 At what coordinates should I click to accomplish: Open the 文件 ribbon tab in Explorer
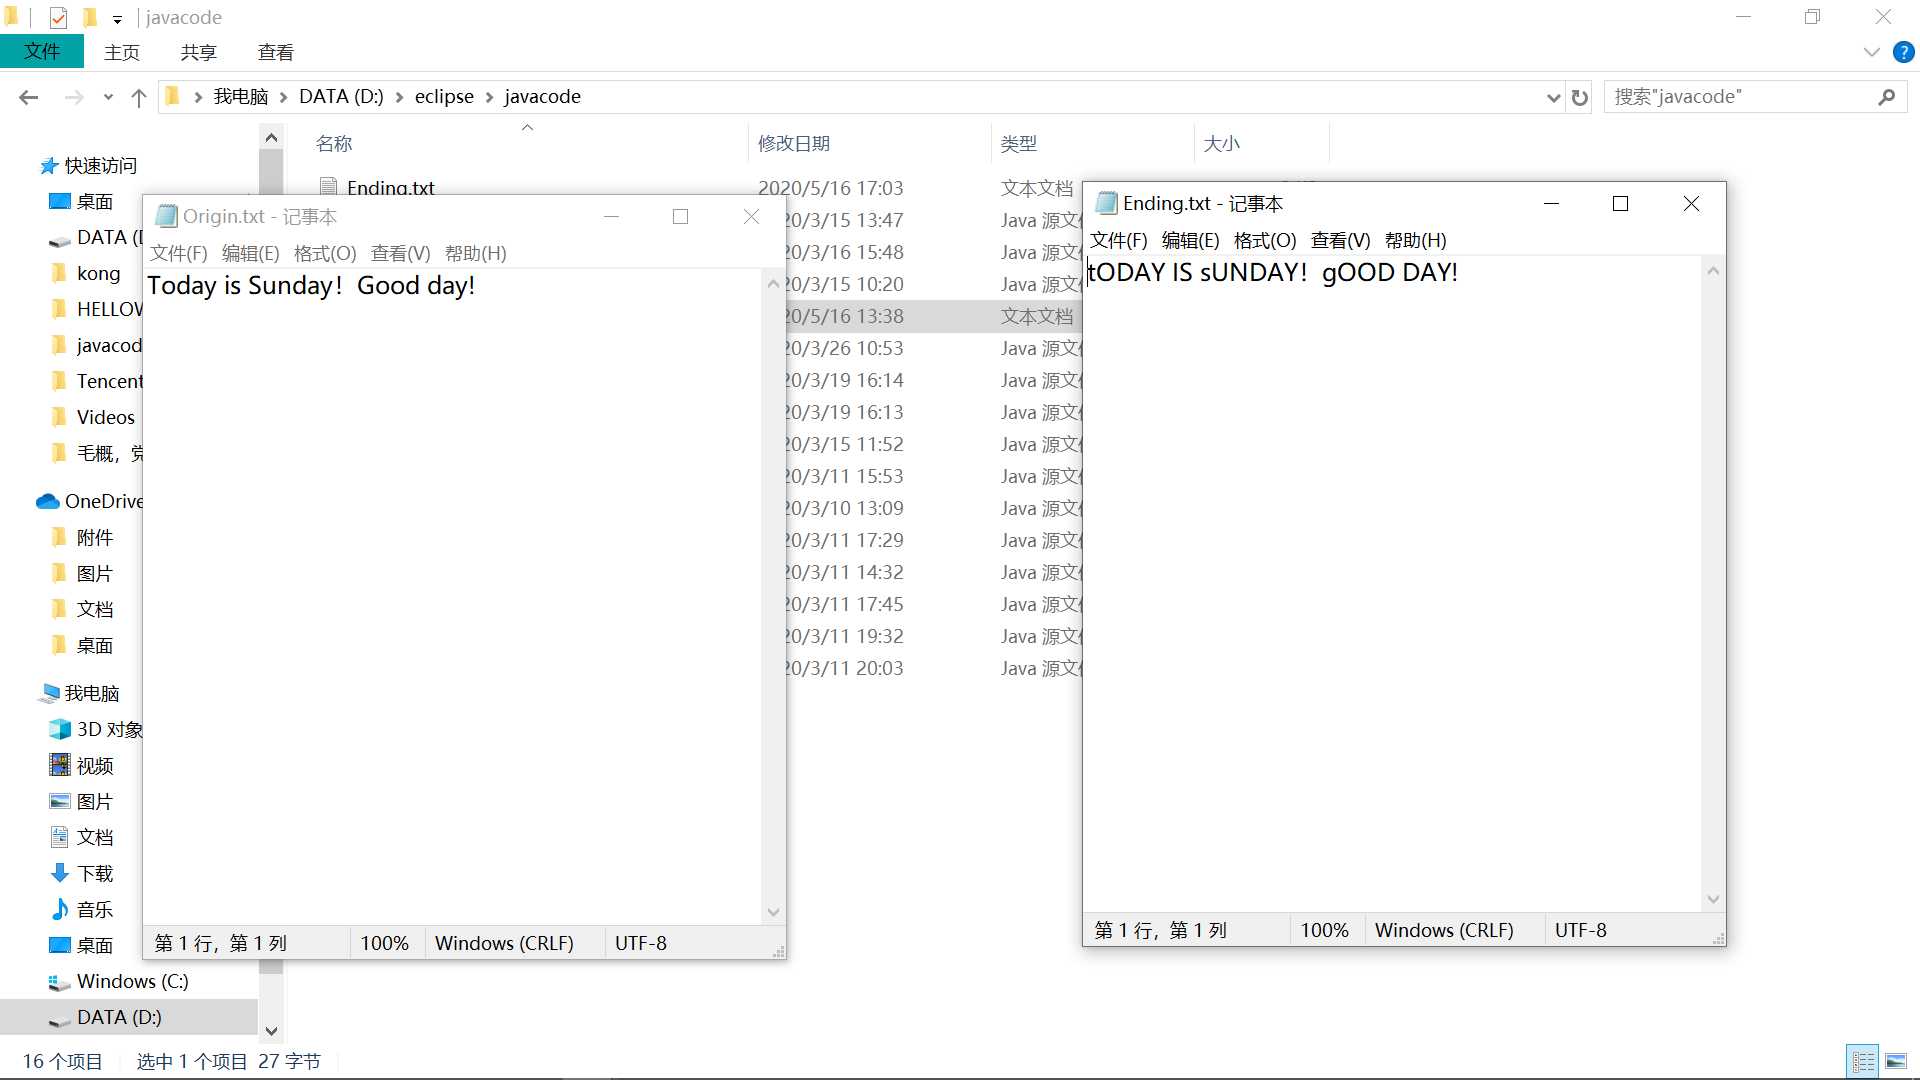(x=42, y=52)
